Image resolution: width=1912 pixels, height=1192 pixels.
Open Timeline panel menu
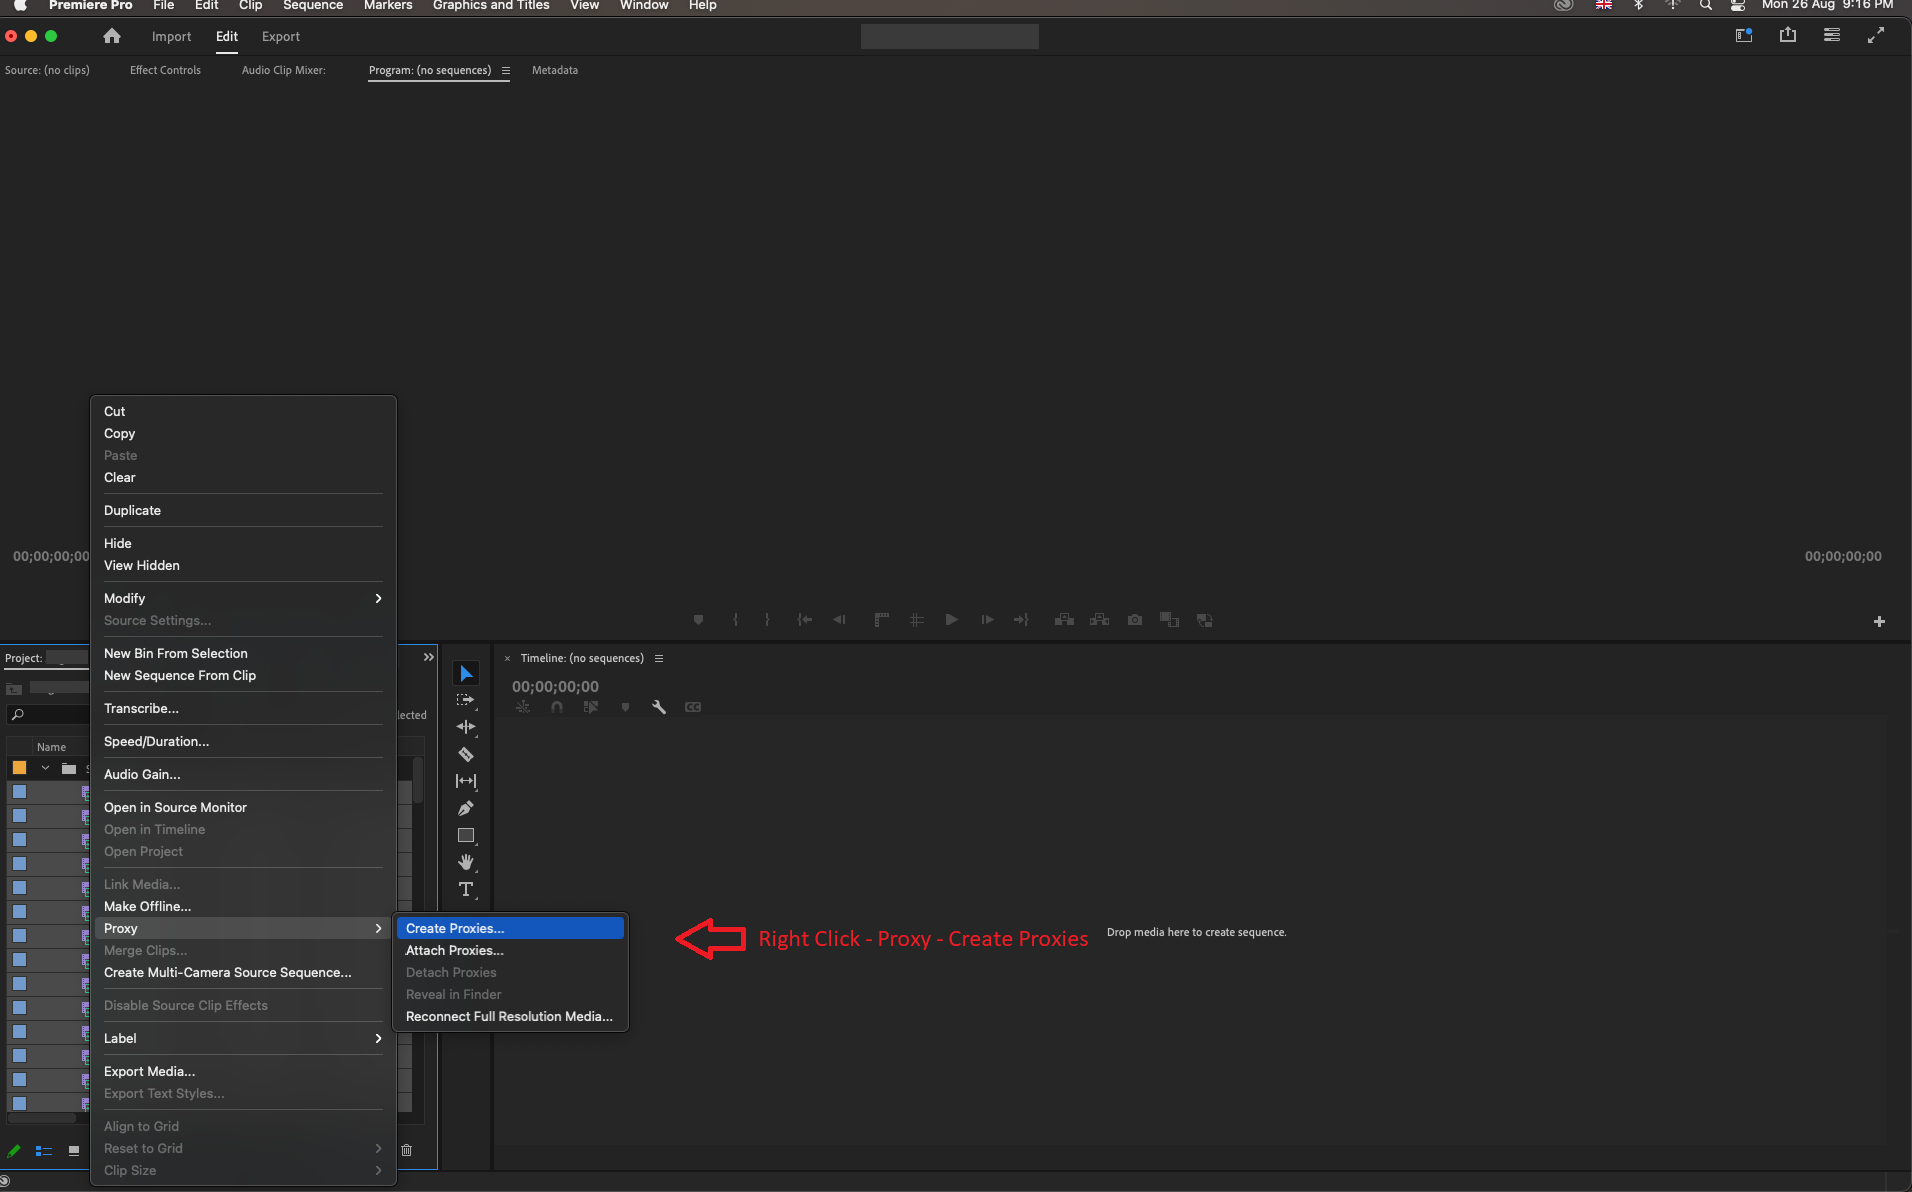point(659,658)
